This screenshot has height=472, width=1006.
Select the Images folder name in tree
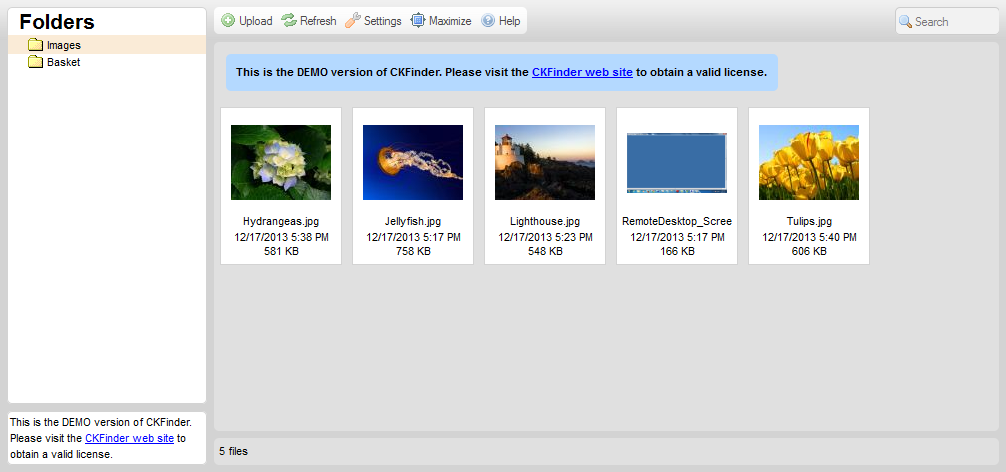64,46
